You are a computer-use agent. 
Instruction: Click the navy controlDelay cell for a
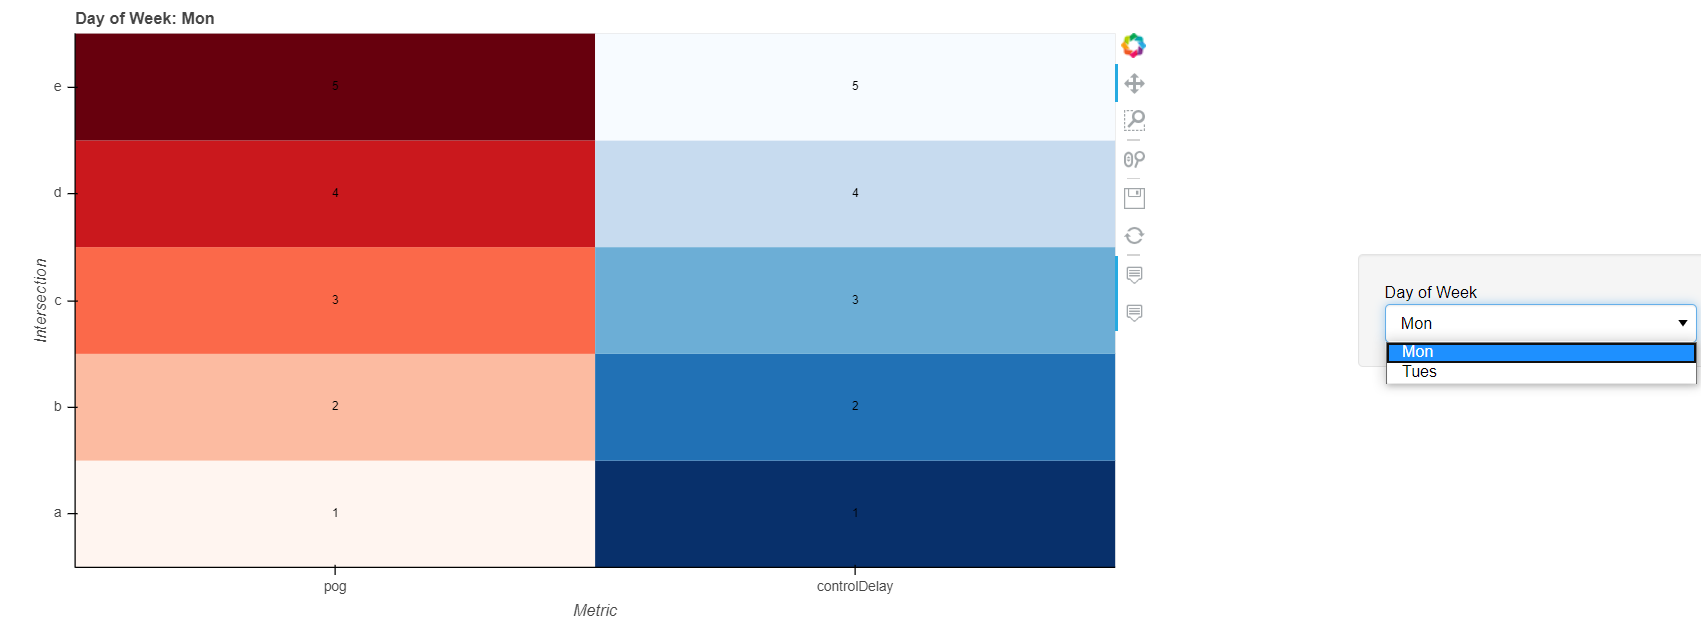tap(855, 514)
